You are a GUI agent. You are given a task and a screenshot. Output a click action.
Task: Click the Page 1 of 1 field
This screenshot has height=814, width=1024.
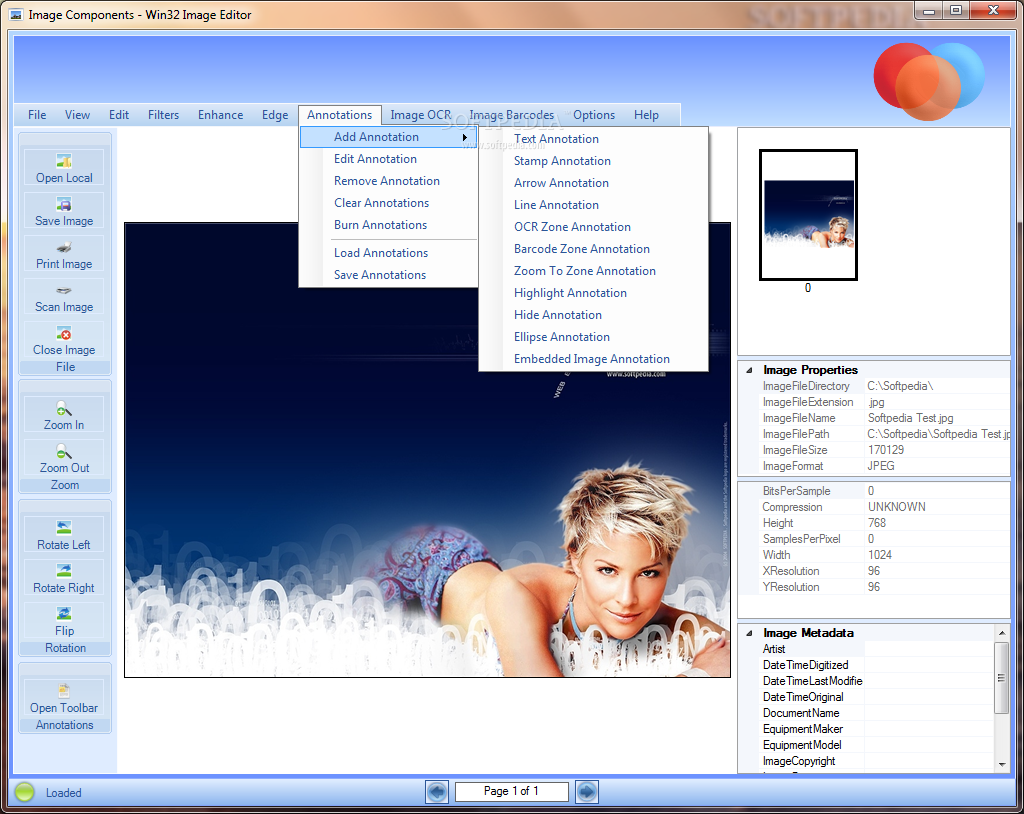coord(511,791)
